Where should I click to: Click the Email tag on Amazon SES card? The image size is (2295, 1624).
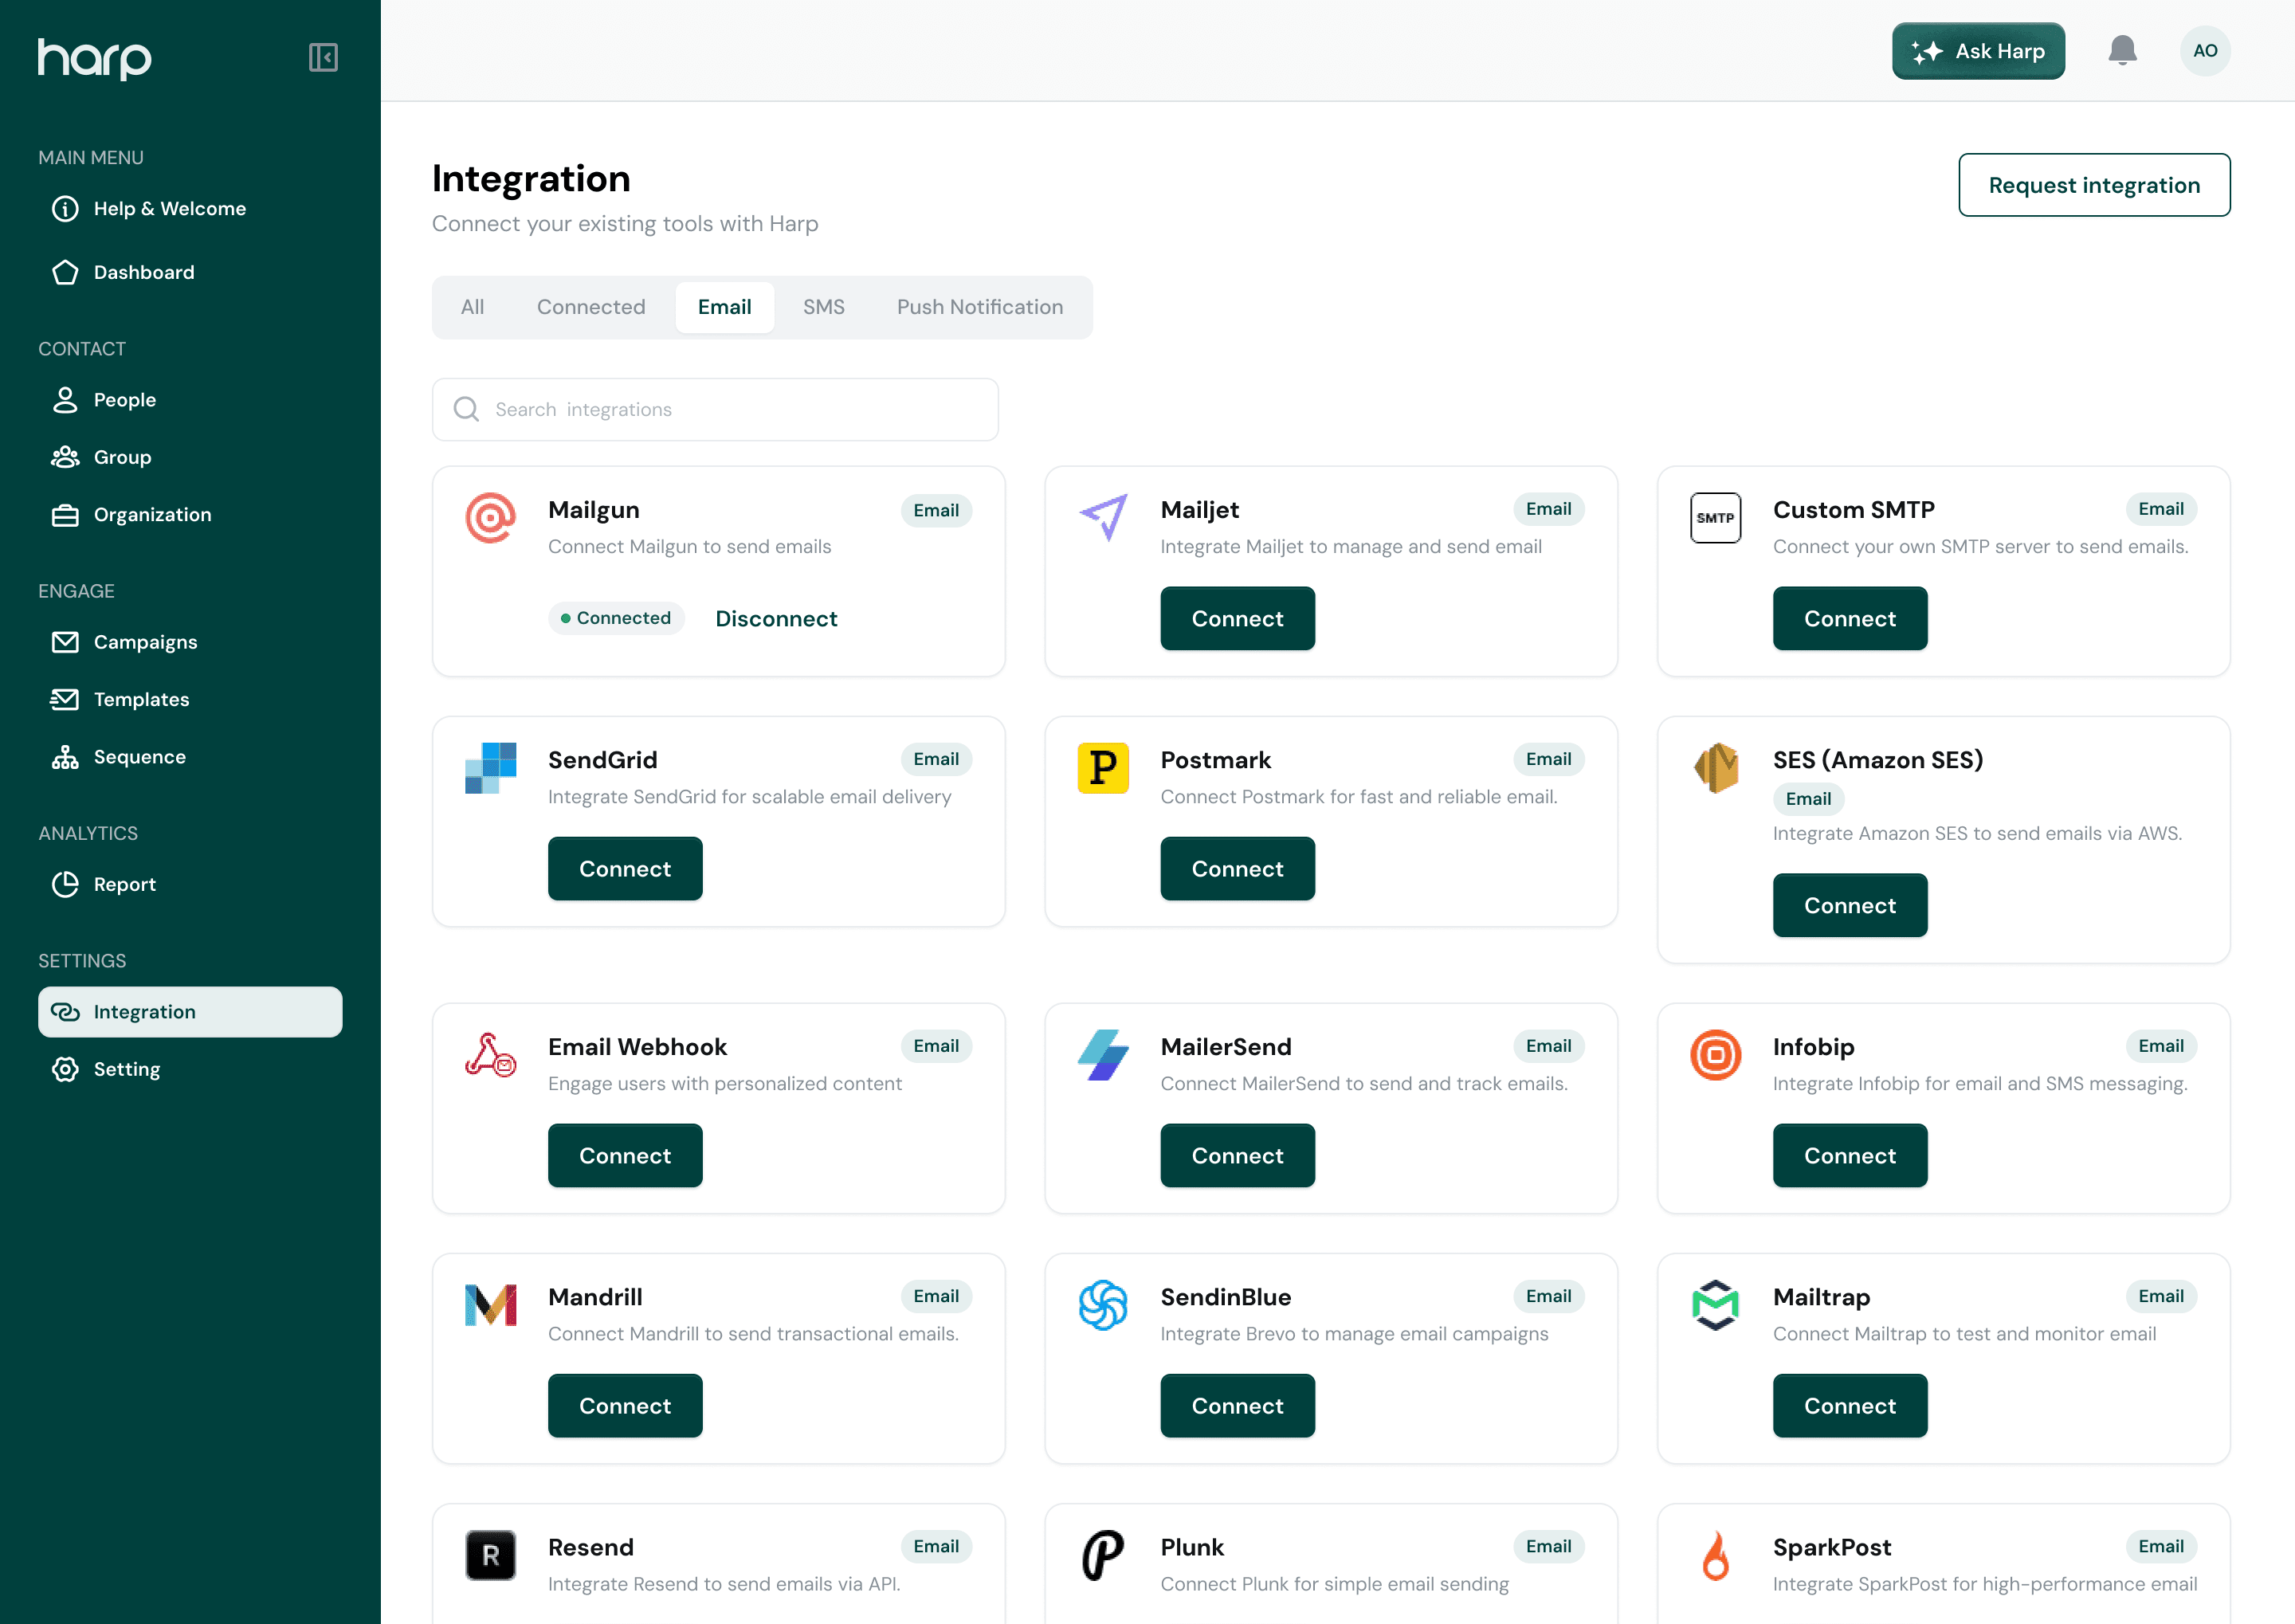point(1808,799)
